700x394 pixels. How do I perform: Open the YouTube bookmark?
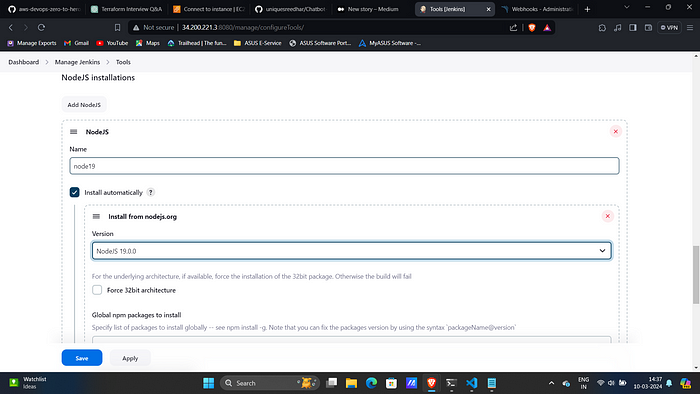tap(112, 43)
